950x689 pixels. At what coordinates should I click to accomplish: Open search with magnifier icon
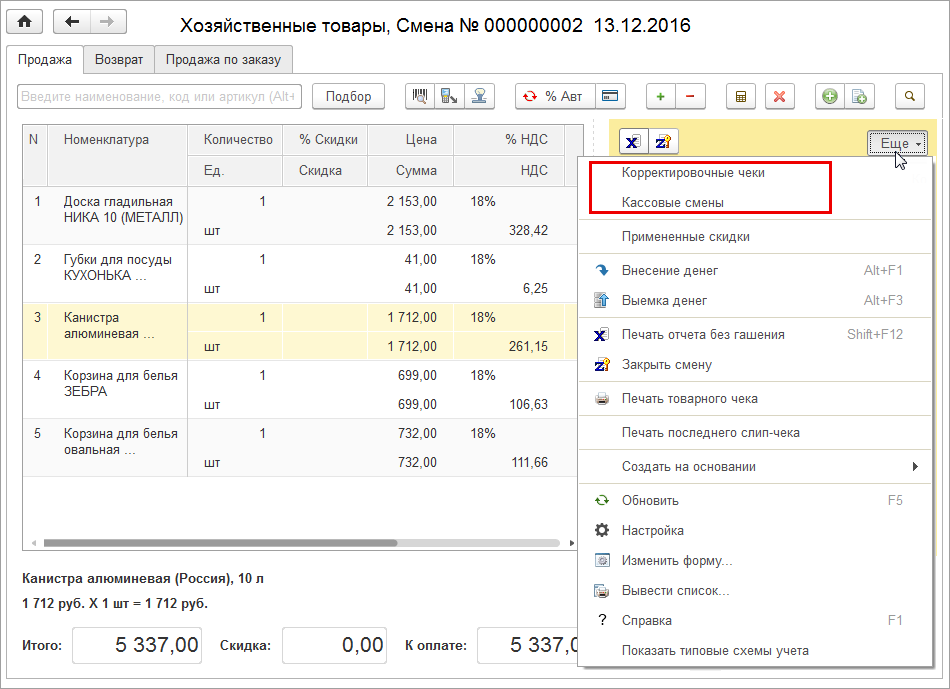(909, 96)
